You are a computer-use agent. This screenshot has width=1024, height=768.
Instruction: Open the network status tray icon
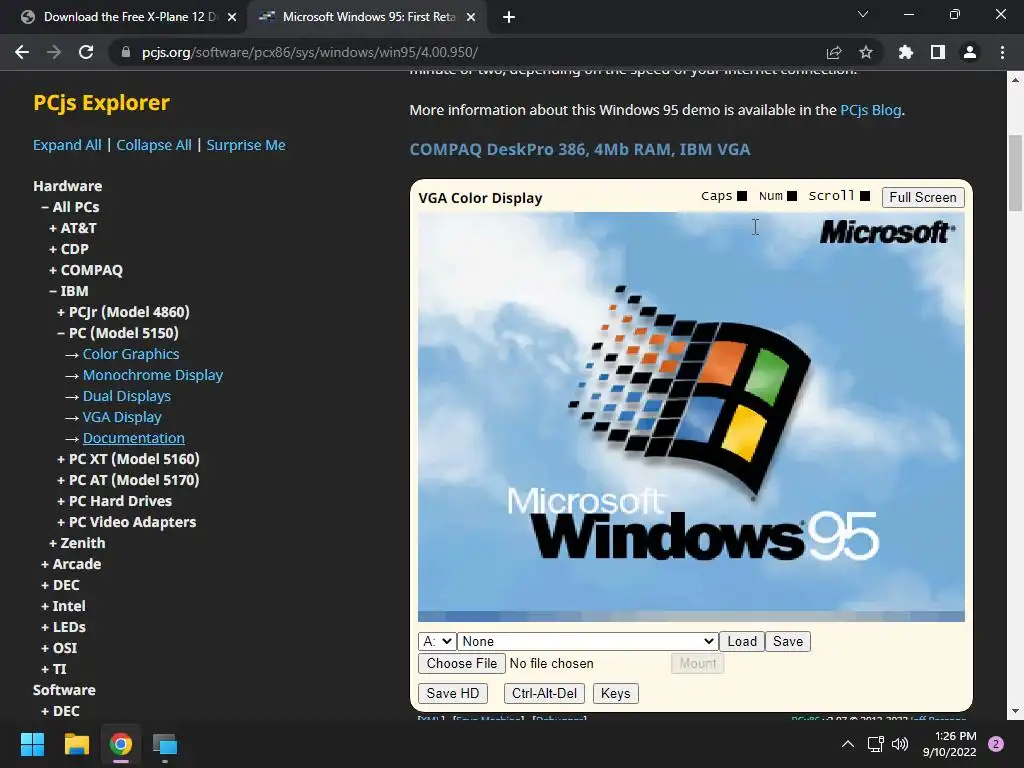click(875, 744)
